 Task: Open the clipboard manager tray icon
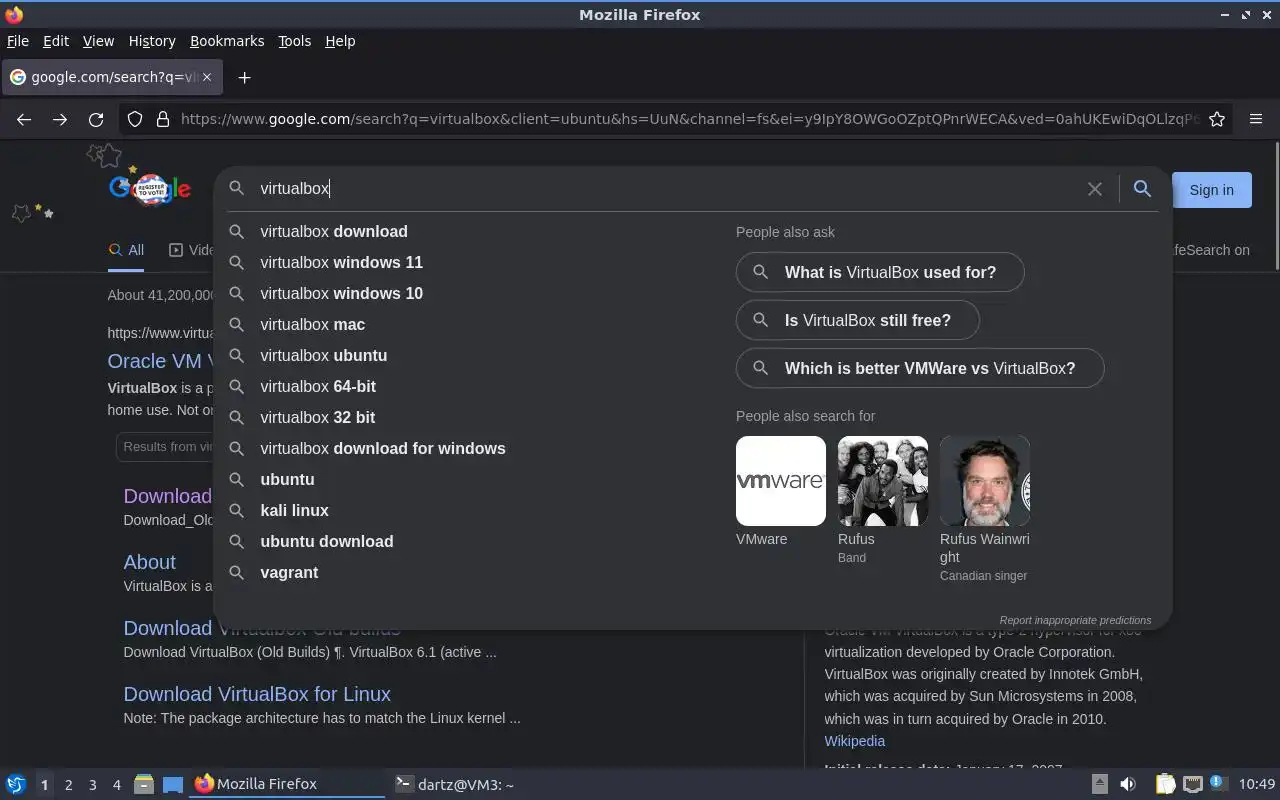[1166, 784]
